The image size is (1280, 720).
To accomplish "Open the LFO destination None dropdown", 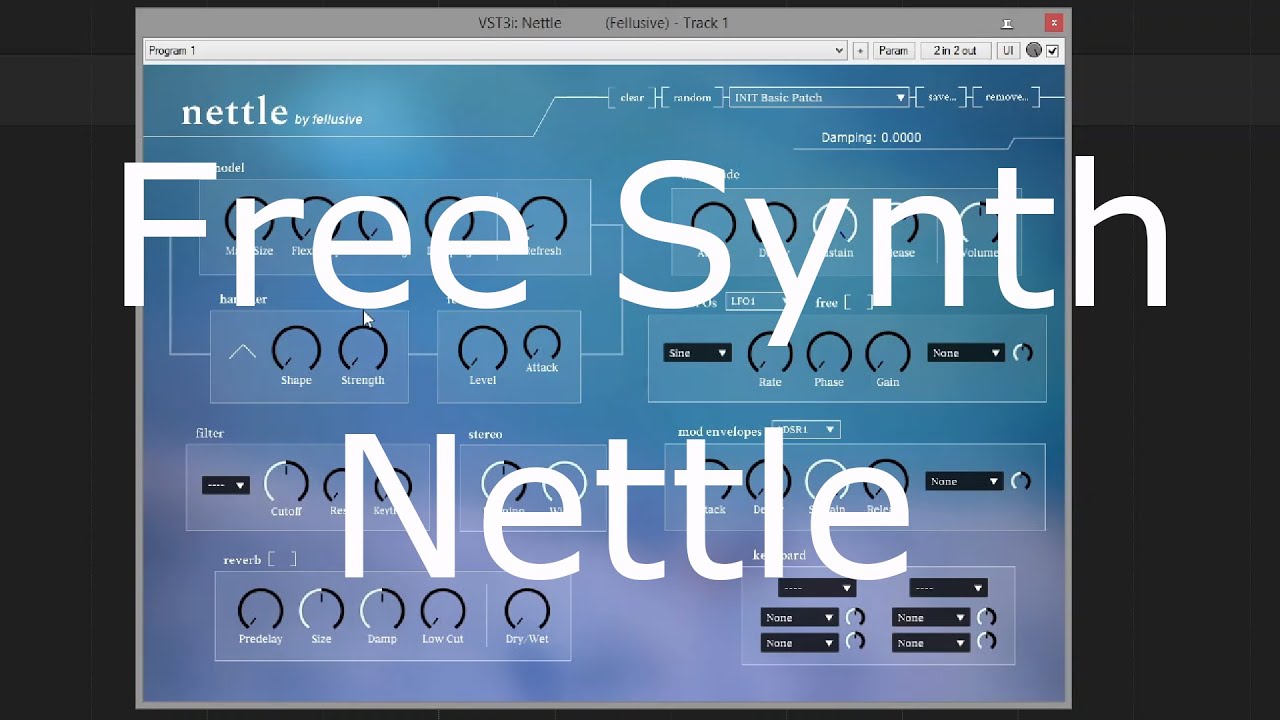I will (x=965, y=353).
